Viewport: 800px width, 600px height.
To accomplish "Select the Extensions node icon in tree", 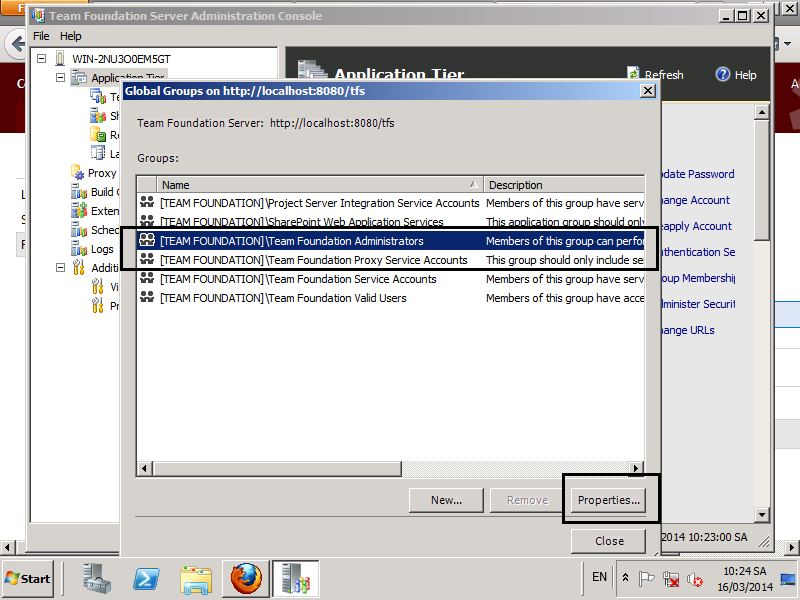I will pyautogui.click(x=79, y=211).
